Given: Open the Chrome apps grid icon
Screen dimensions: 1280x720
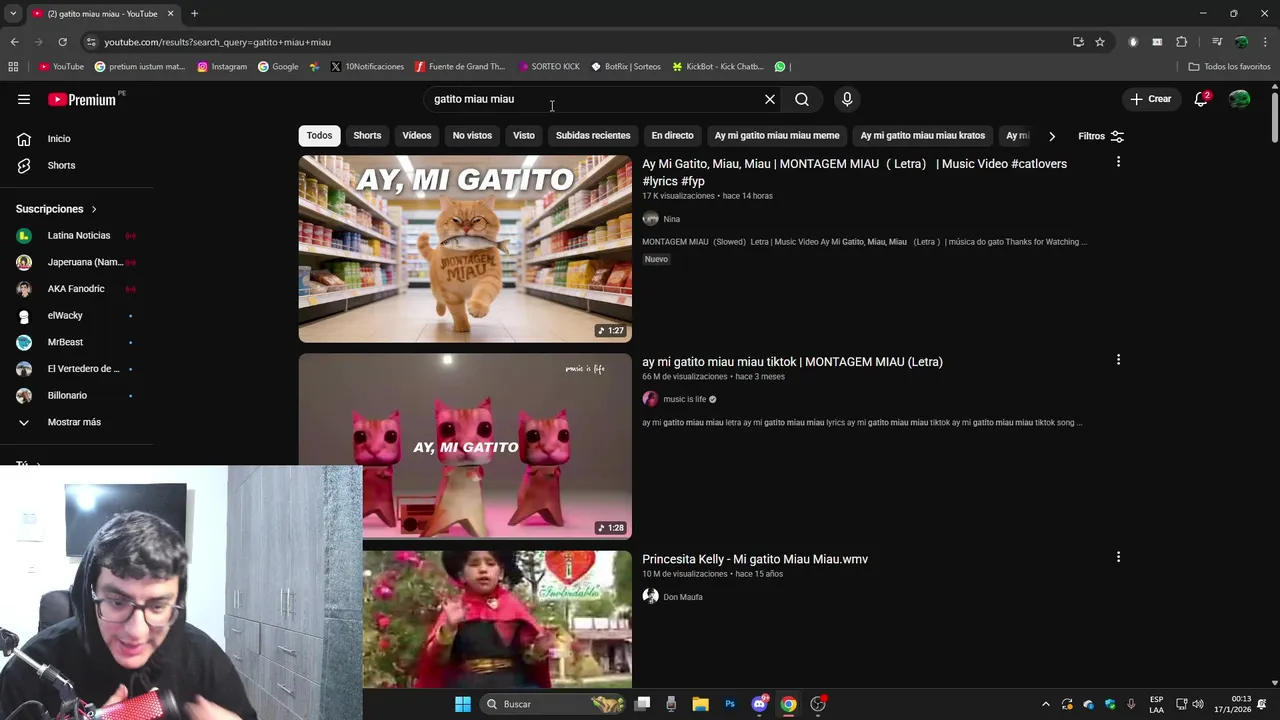Looking at the screenshot, I should click(x=13, y=67).
